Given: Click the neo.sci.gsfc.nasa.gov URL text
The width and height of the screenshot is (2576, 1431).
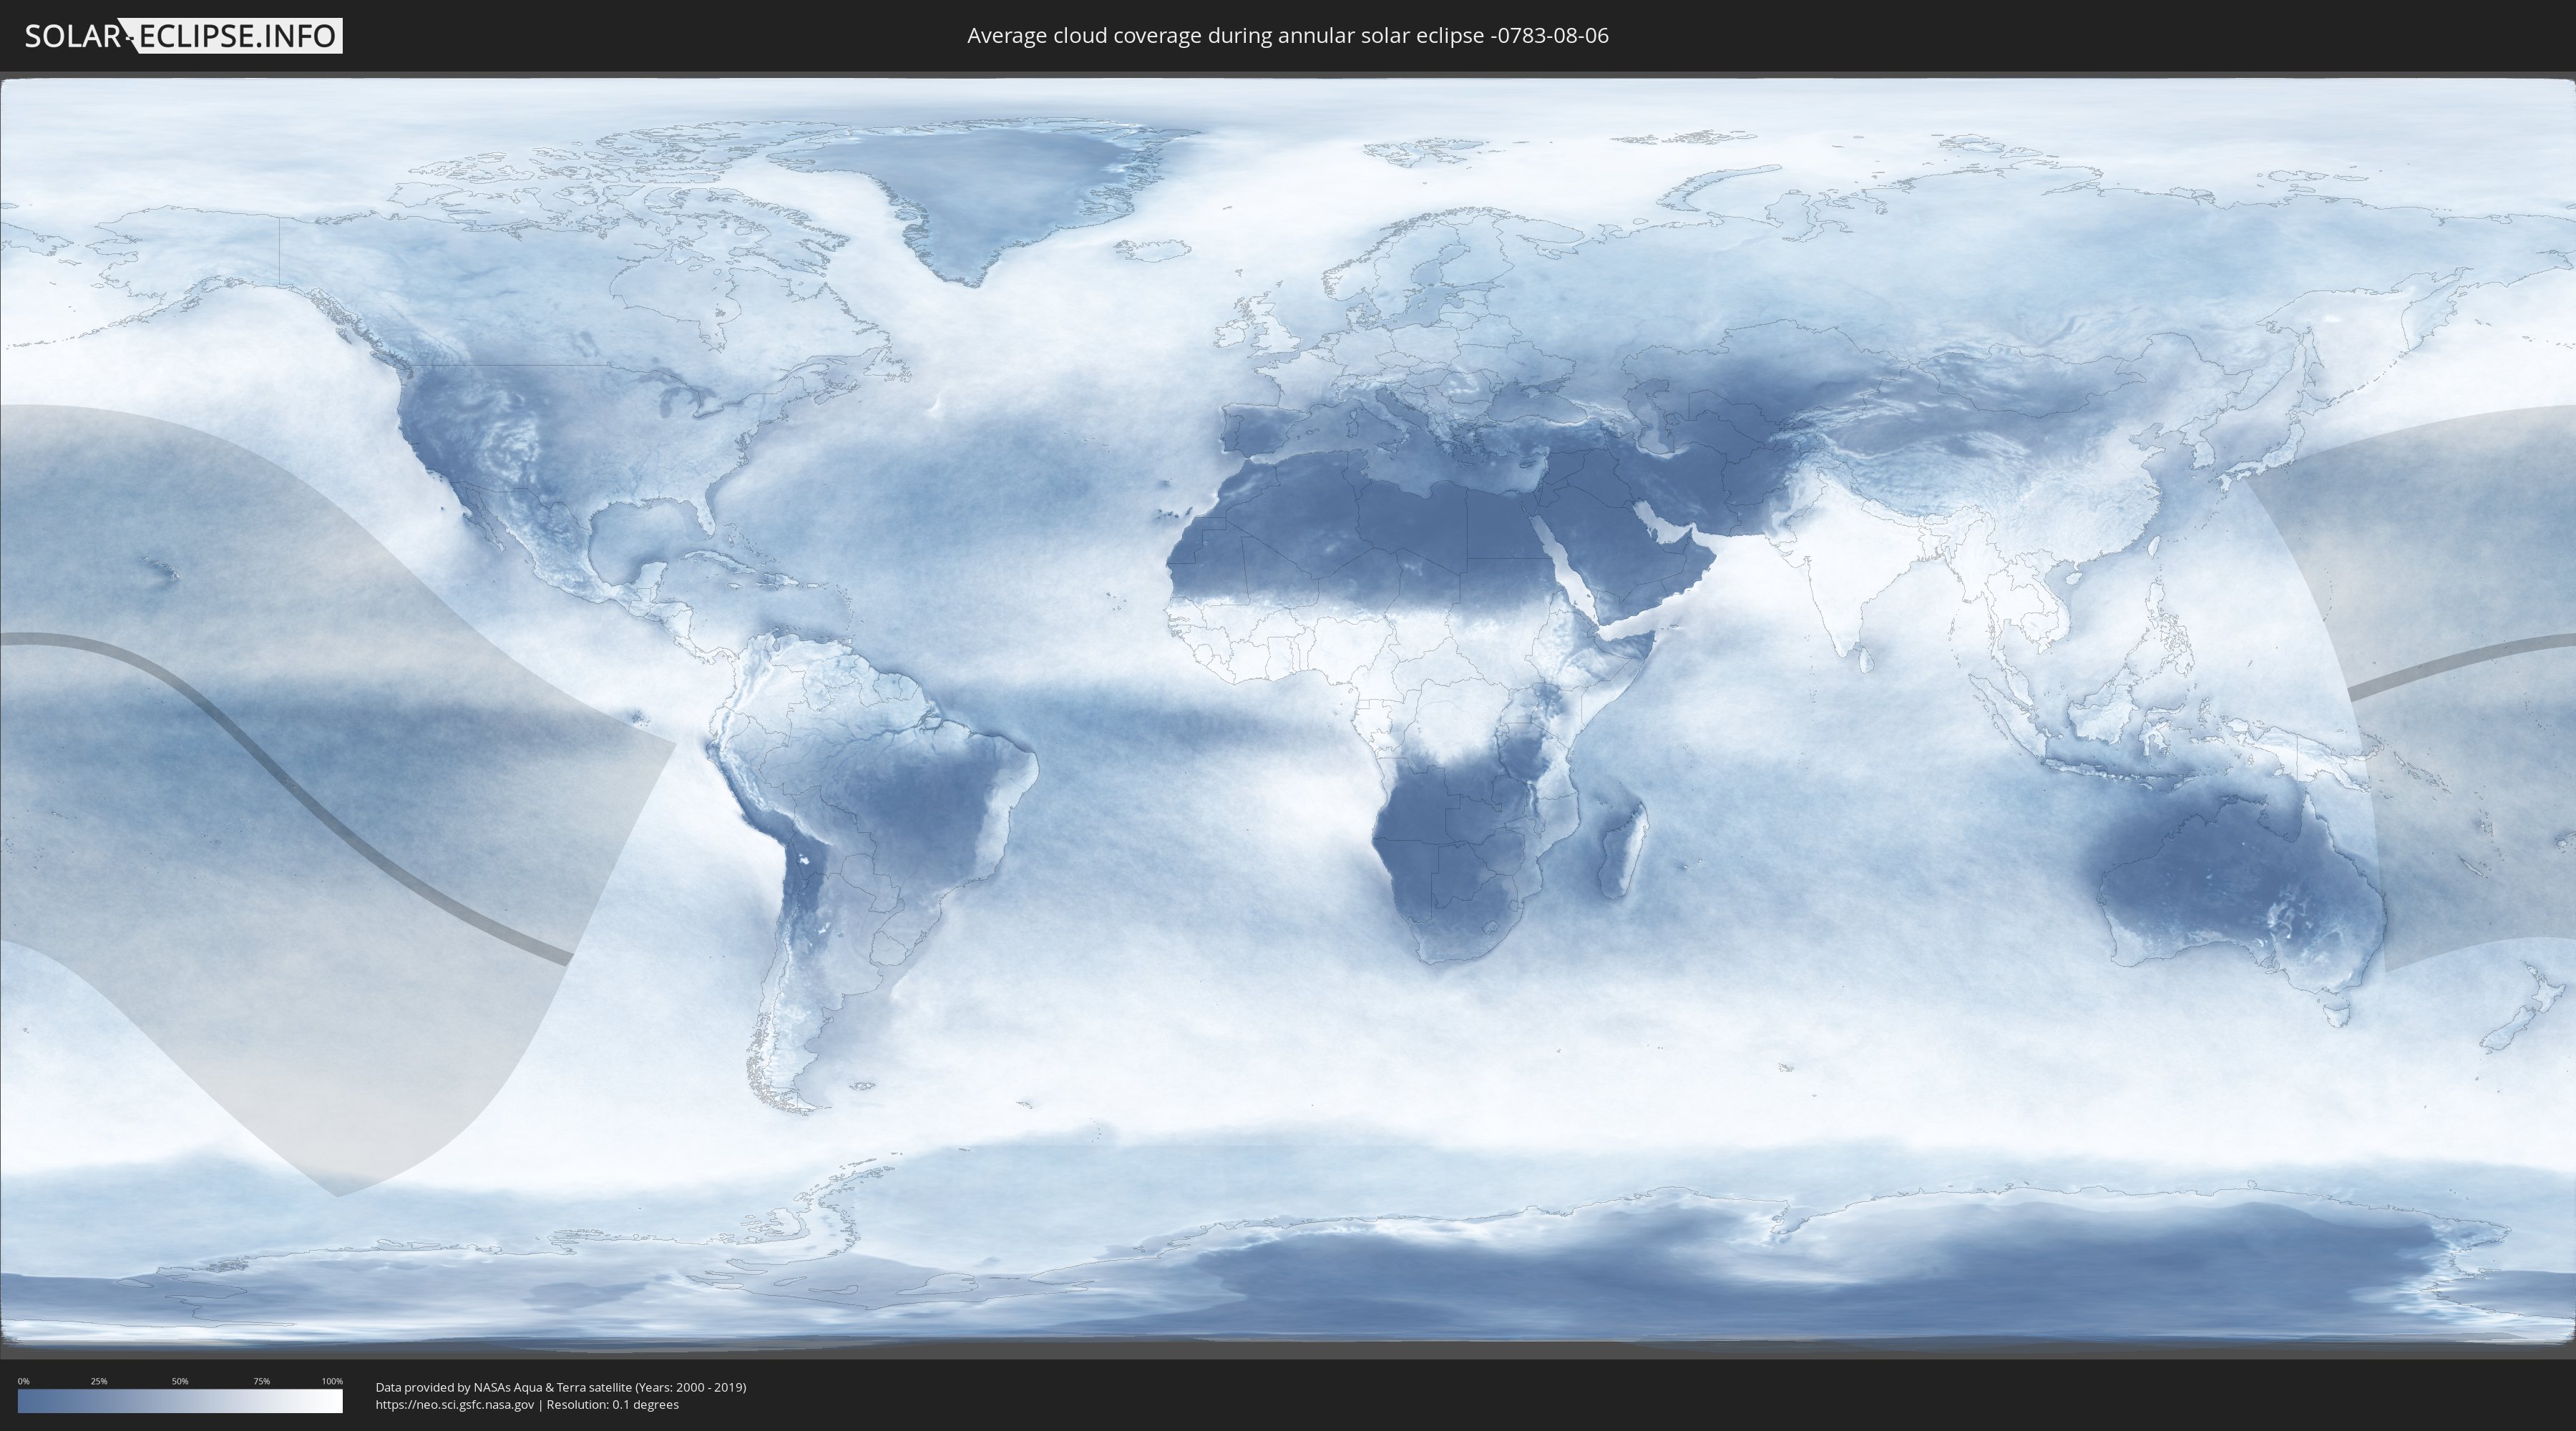Looking at the screenshot, I should (x=455, y=1405).
